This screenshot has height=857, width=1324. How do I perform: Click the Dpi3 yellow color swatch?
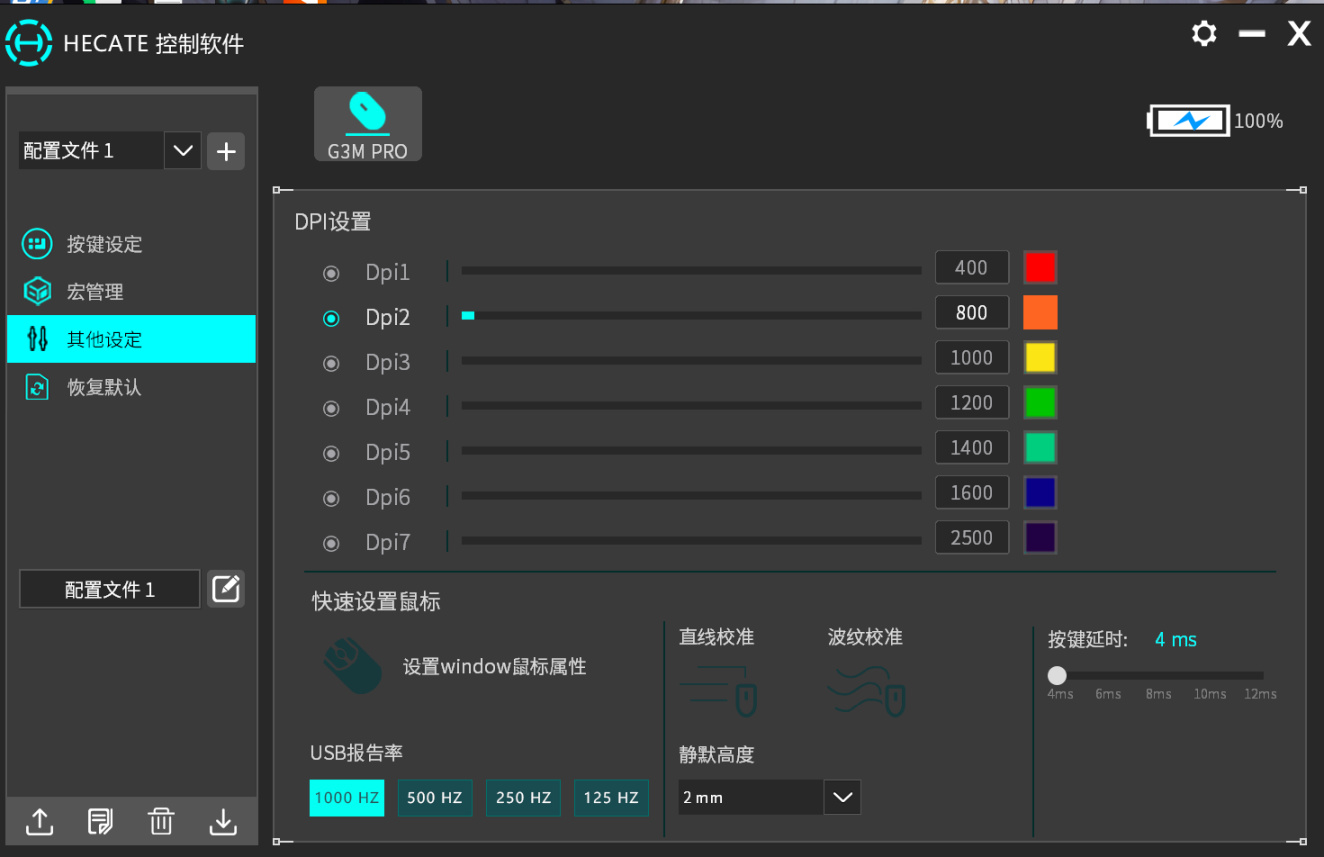click(1040, 358)
